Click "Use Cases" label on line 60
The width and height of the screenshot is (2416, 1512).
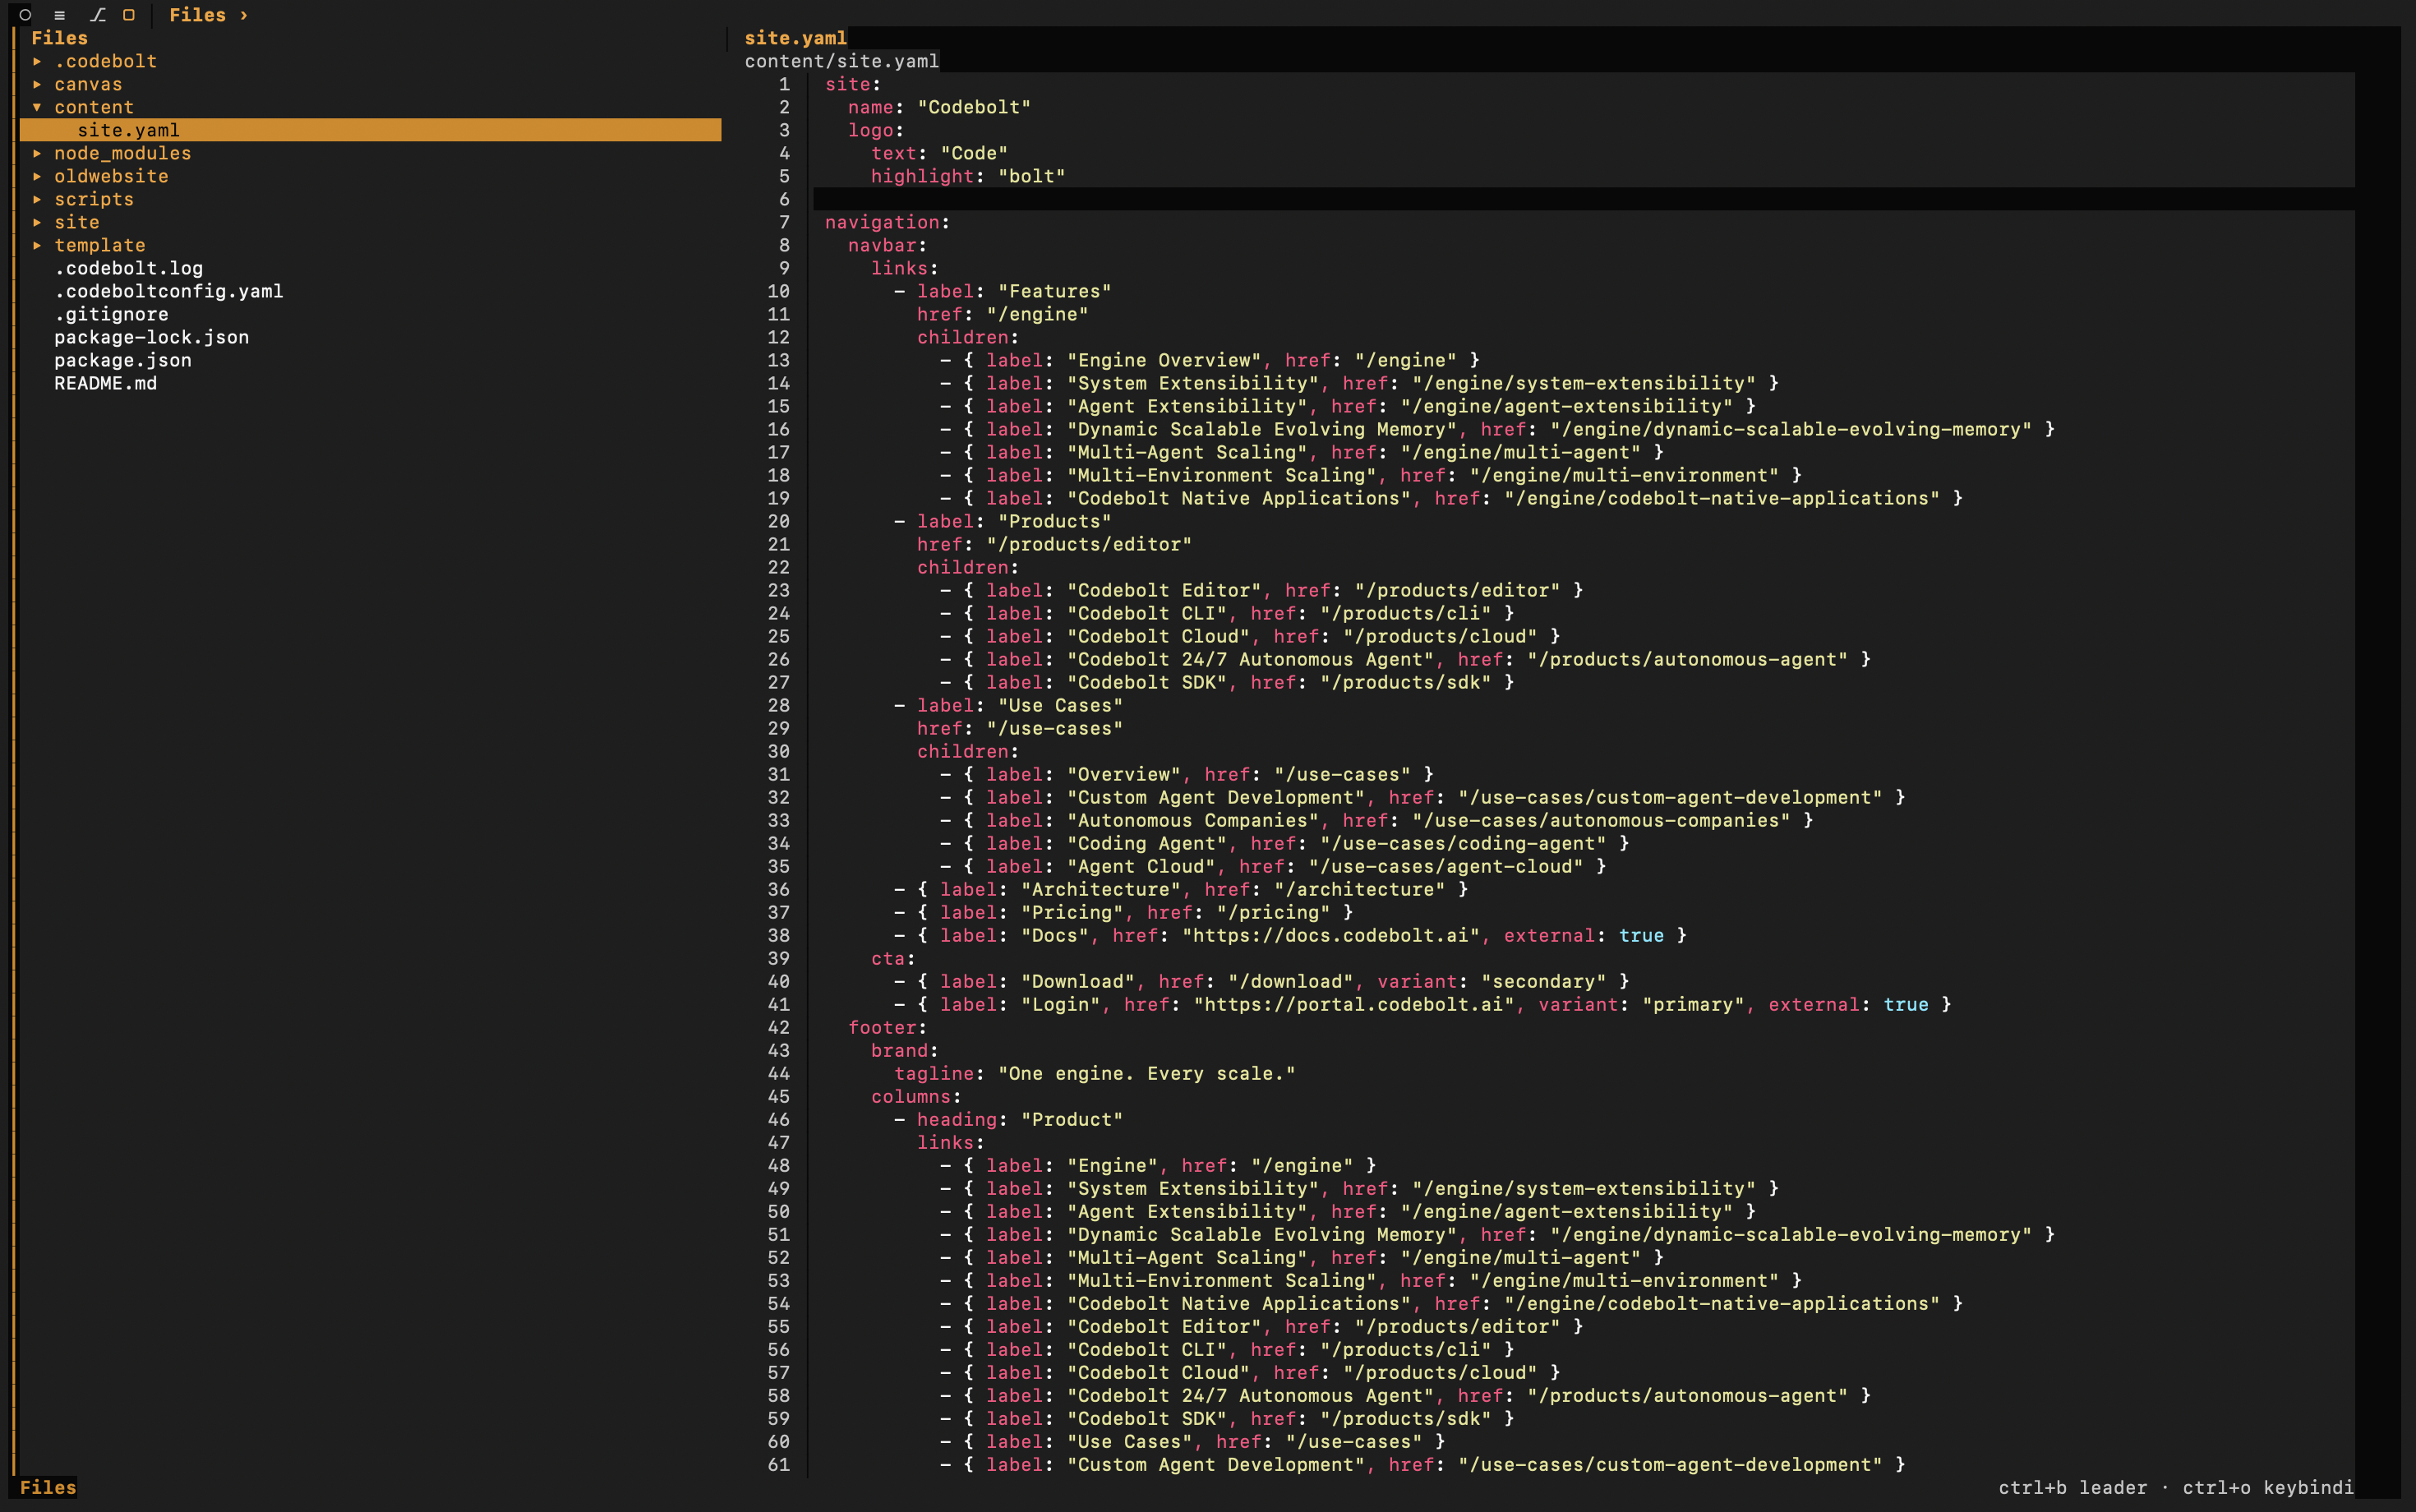coord(1129,1441)
